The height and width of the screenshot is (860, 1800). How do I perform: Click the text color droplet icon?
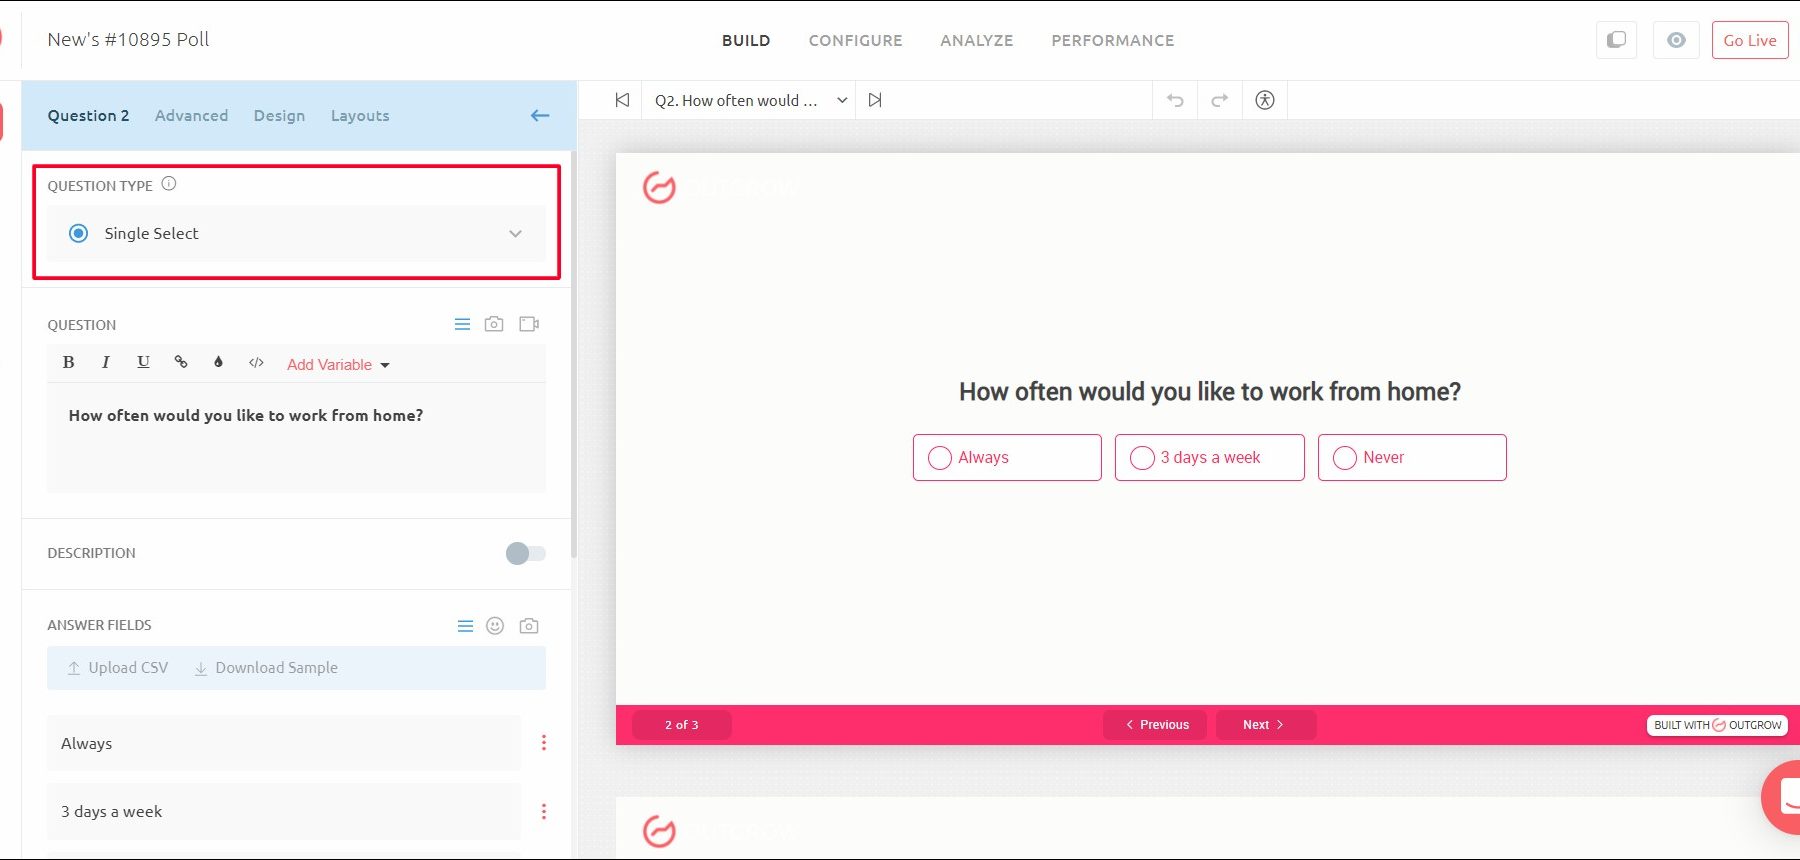tap(218, 363)
